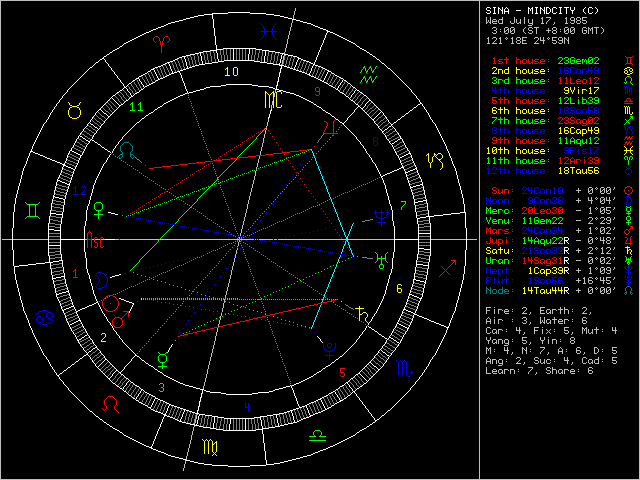Viewport: 640px width, 480px height.
Task: Click the Mercury glyph inside the chart wheel
Action: coord(162,359)
